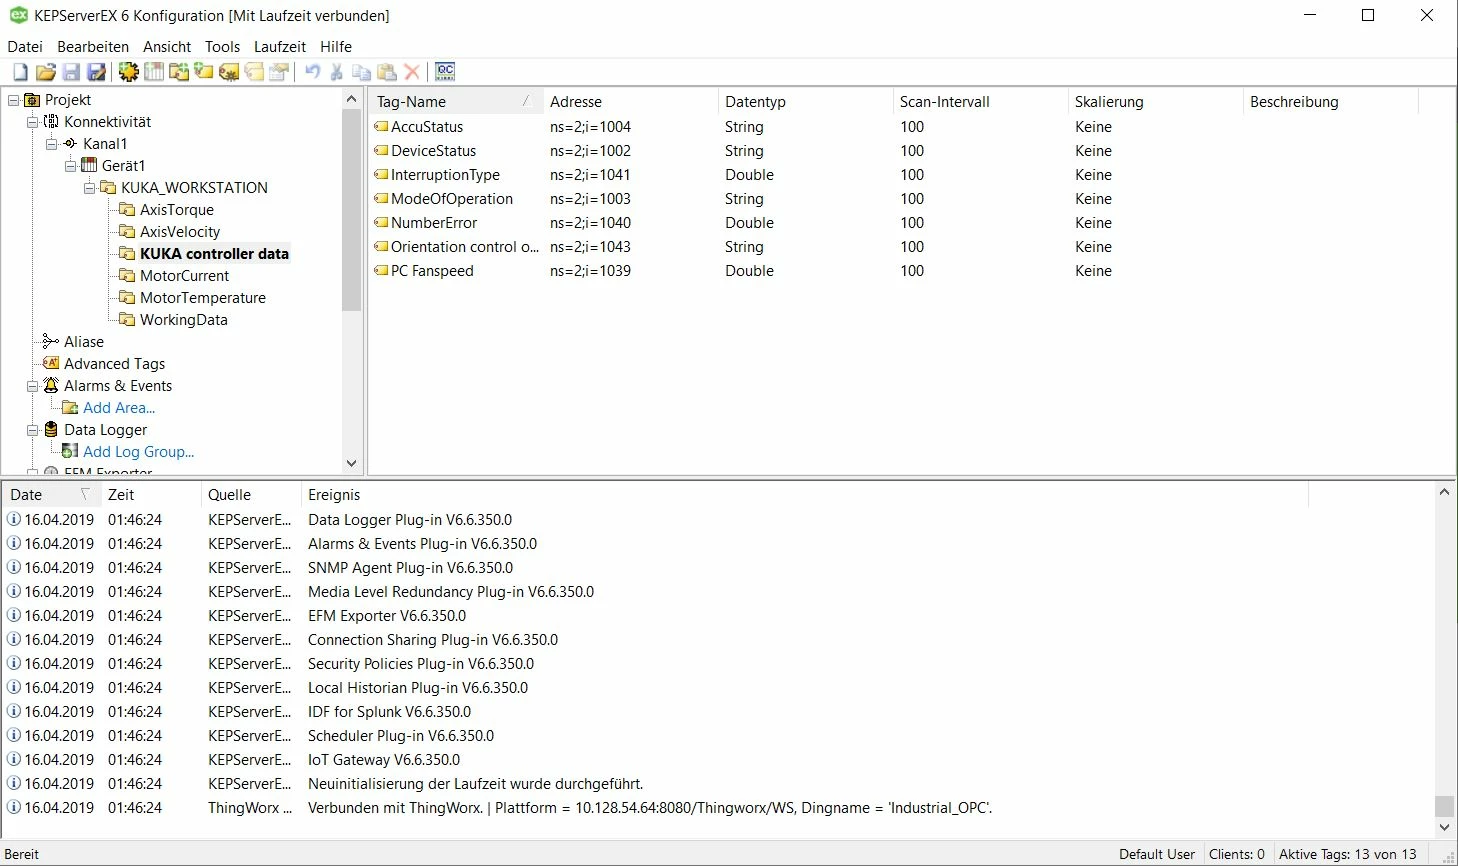Click the Datentyp column header
This screenshot has height=866, width=1458.
tap(805, 102)
